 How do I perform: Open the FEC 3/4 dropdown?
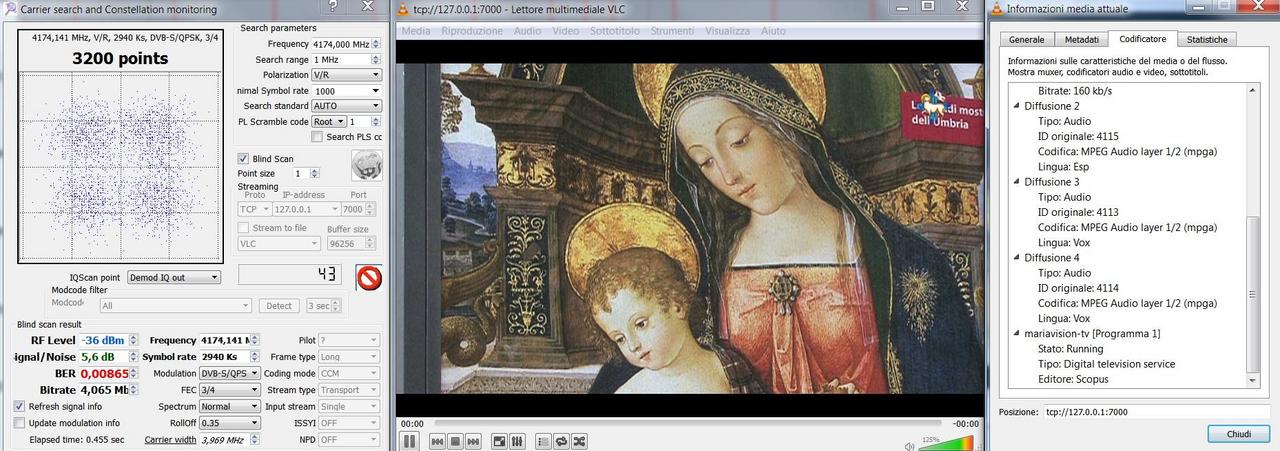tap(229, 390)
